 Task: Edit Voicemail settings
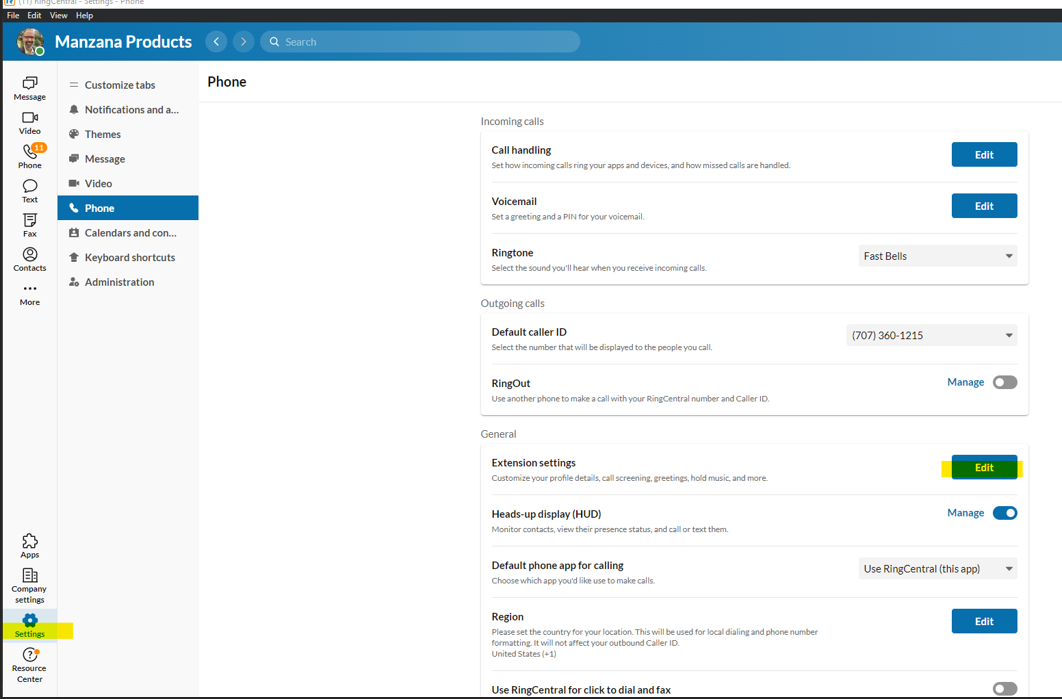984,206
